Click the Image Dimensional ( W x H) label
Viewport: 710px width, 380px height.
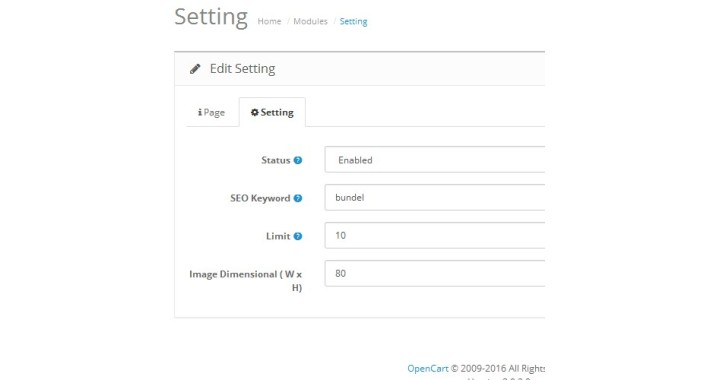(245, 281)
